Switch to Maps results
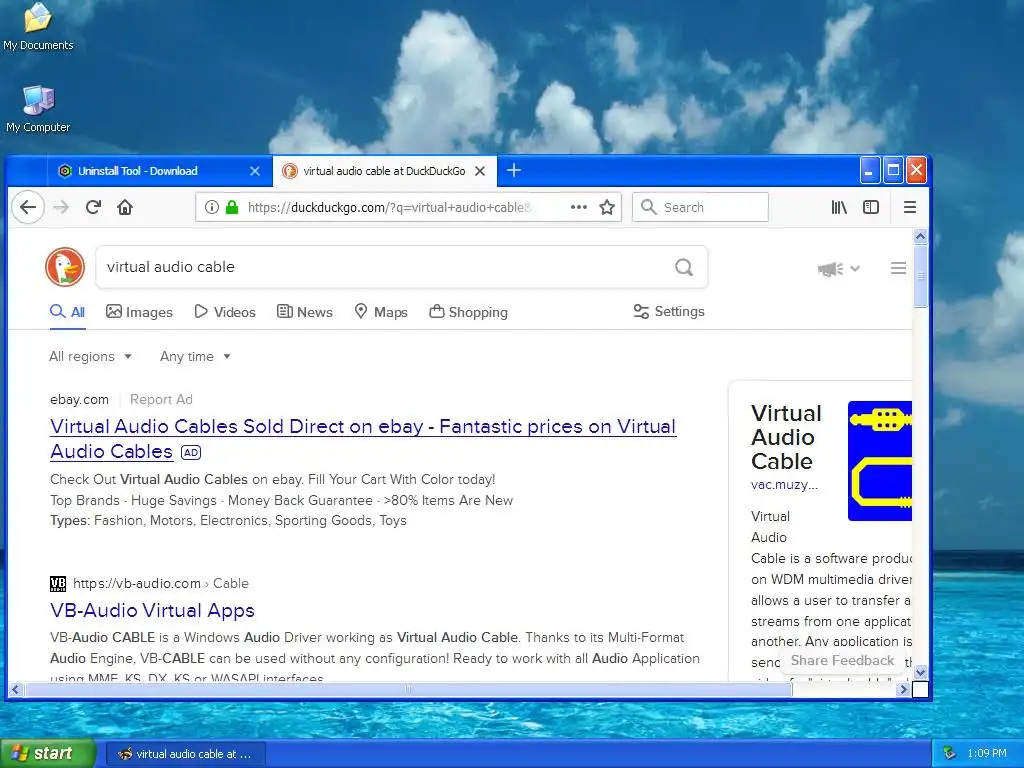The width and height of the screenshot is (1024, 768). (x=381, y=312)
